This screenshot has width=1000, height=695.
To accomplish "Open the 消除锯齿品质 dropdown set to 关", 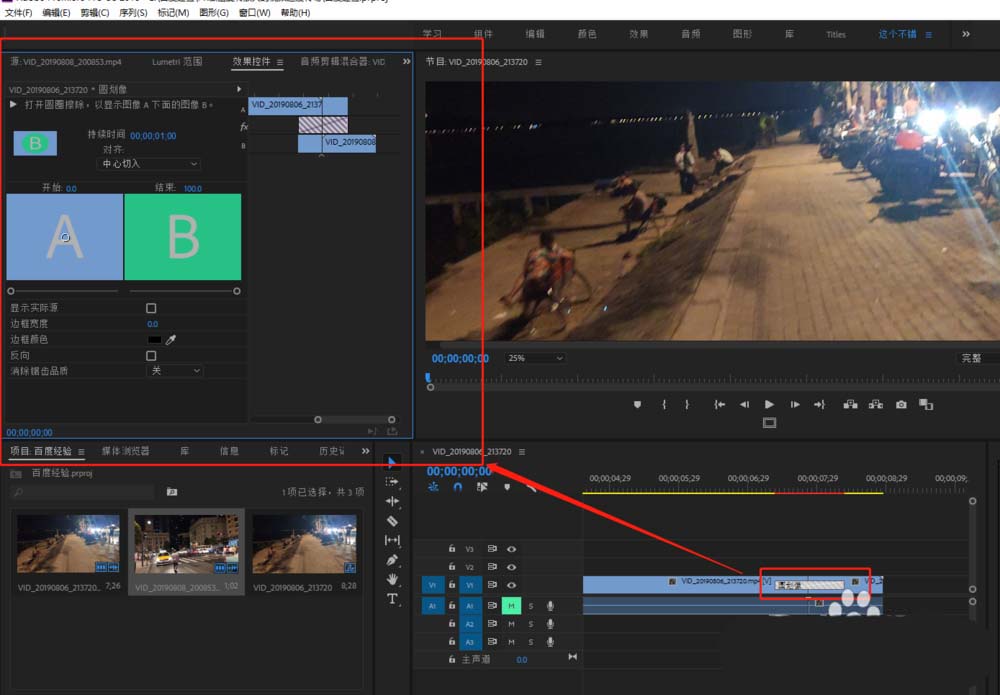I will click(175, 371).
